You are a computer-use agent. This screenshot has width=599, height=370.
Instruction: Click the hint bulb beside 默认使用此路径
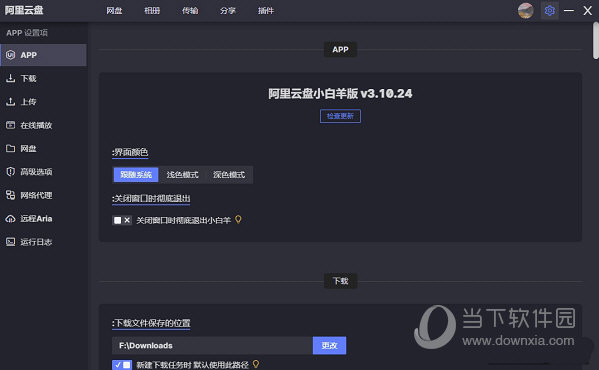point(256,364)
